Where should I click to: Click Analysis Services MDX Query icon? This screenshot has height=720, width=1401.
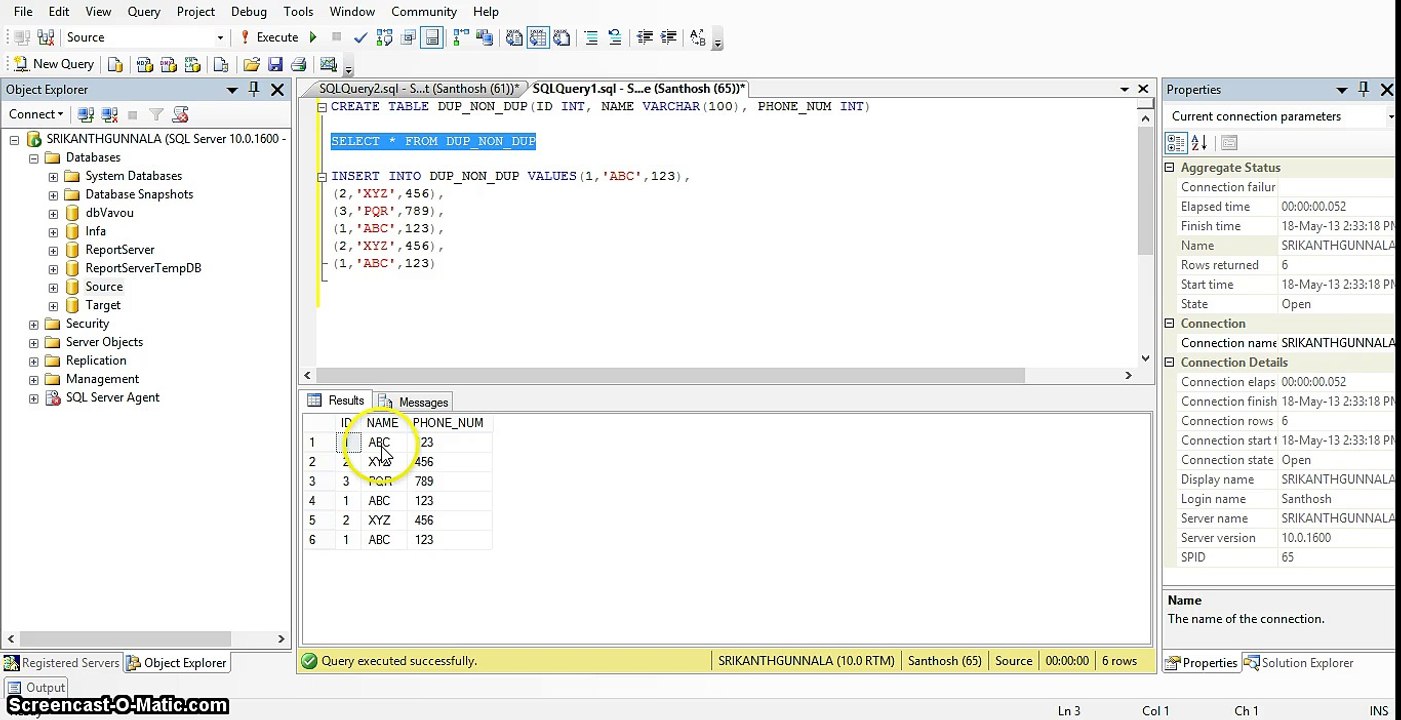click(x=144, y=64)
